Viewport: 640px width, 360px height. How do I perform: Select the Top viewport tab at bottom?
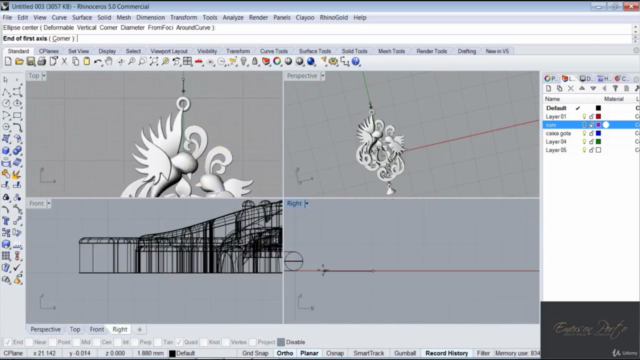click(75, 329)
